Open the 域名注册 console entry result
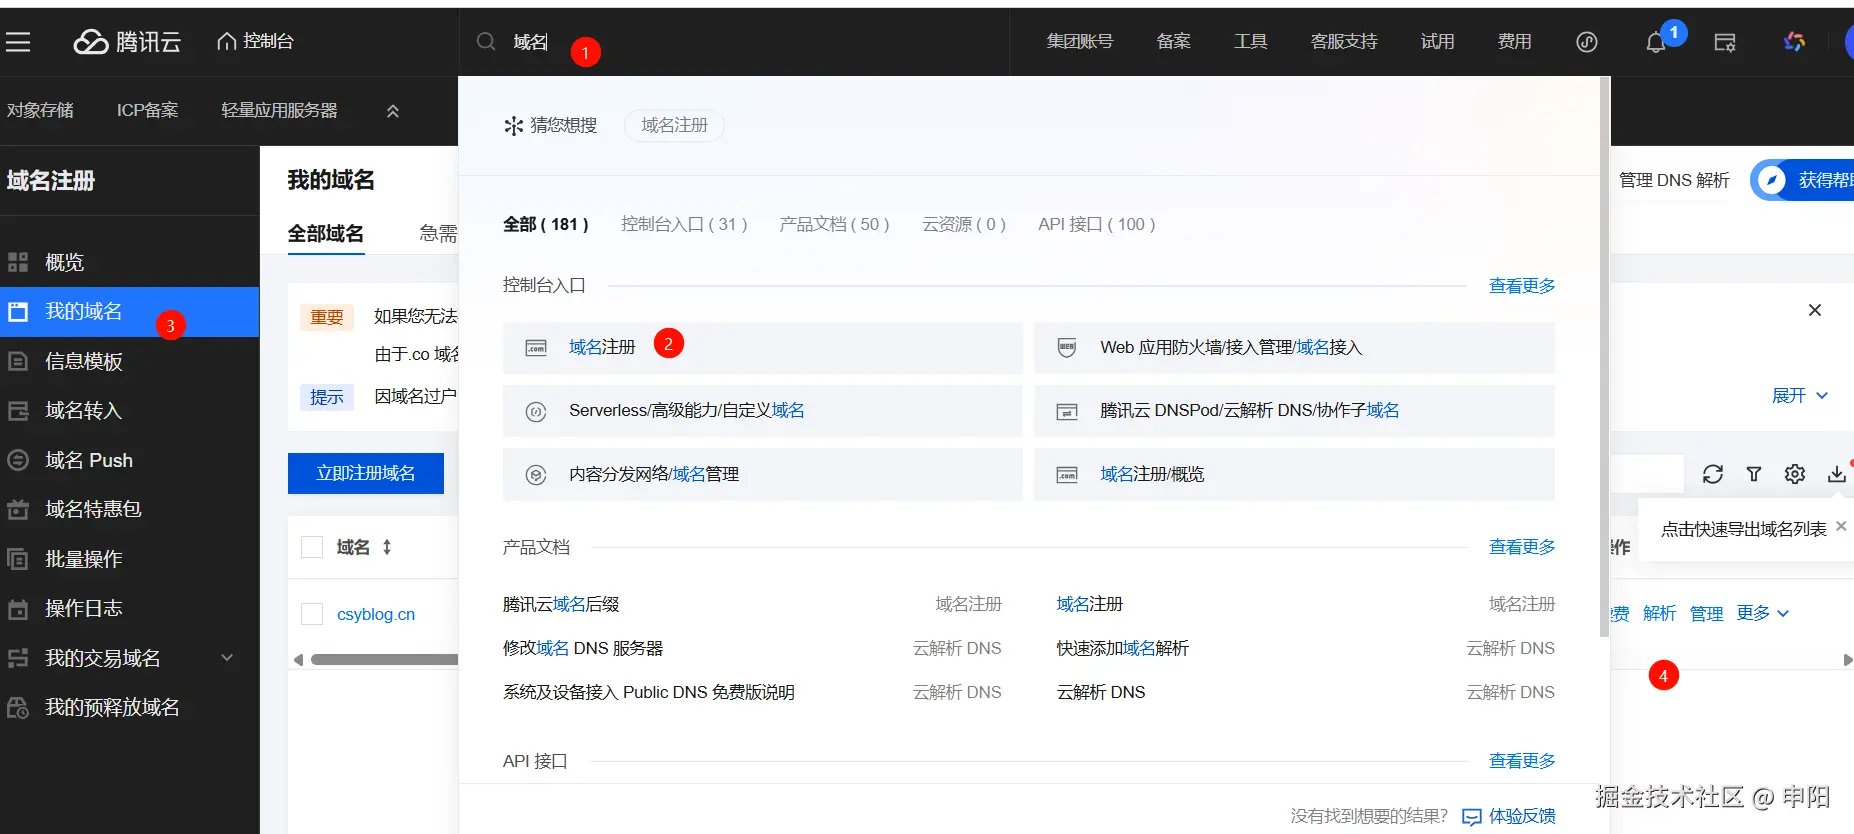Viewport: 1854px width, 834px height. point(763,348)
